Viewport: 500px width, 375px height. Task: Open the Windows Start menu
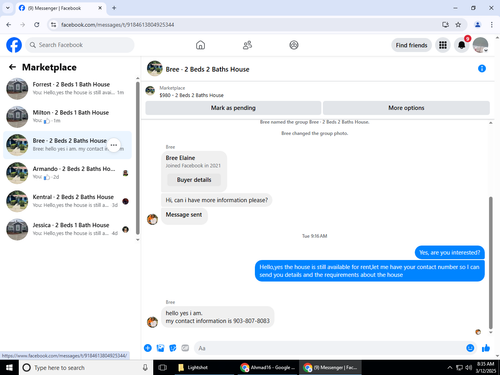coord(9,367)
